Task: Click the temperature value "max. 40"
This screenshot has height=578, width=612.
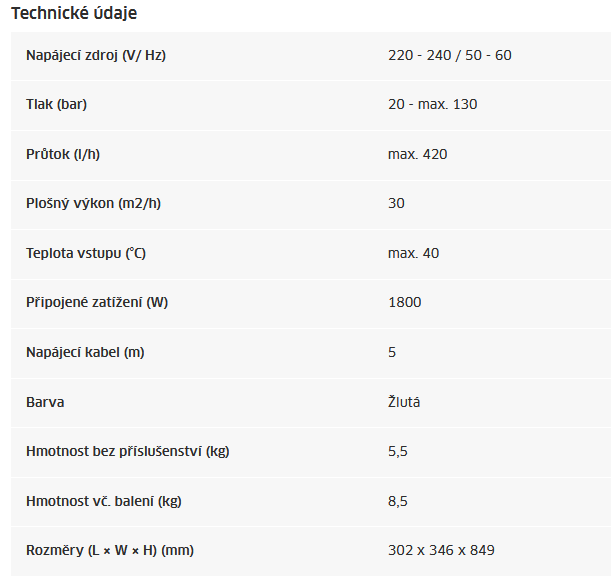Action: (413, 253)
